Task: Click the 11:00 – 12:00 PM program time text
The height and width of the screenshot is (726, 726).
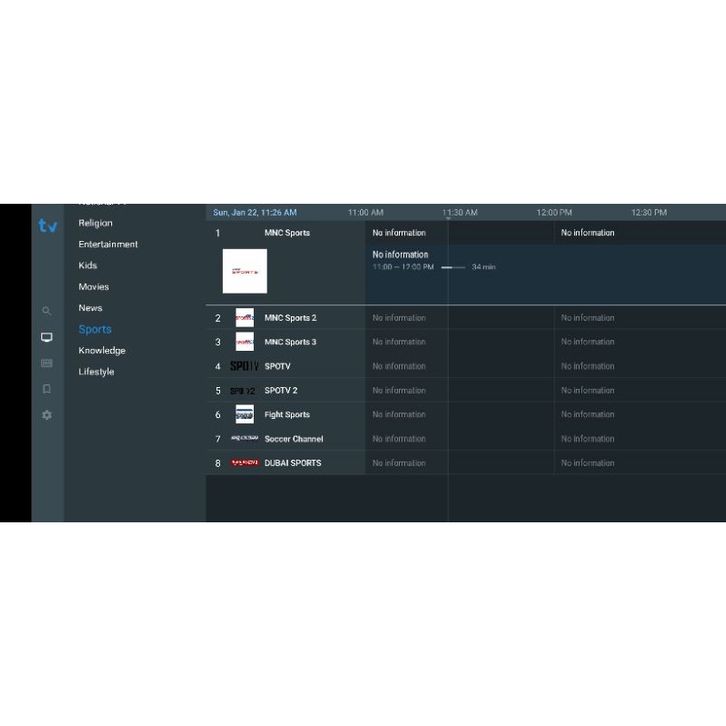Action: (403, 267)
